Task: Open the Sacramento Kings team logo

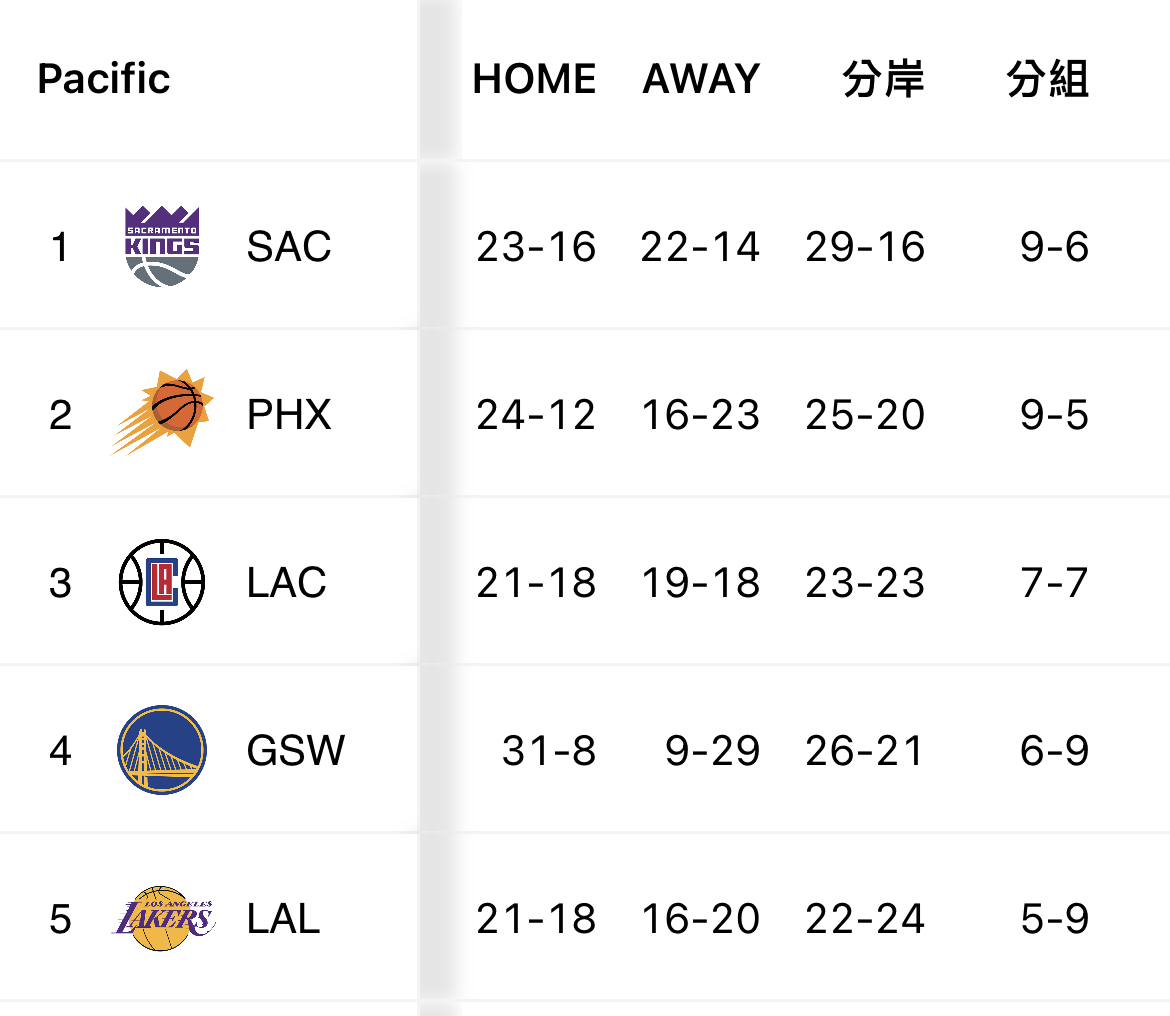Action: pos(162,246)
